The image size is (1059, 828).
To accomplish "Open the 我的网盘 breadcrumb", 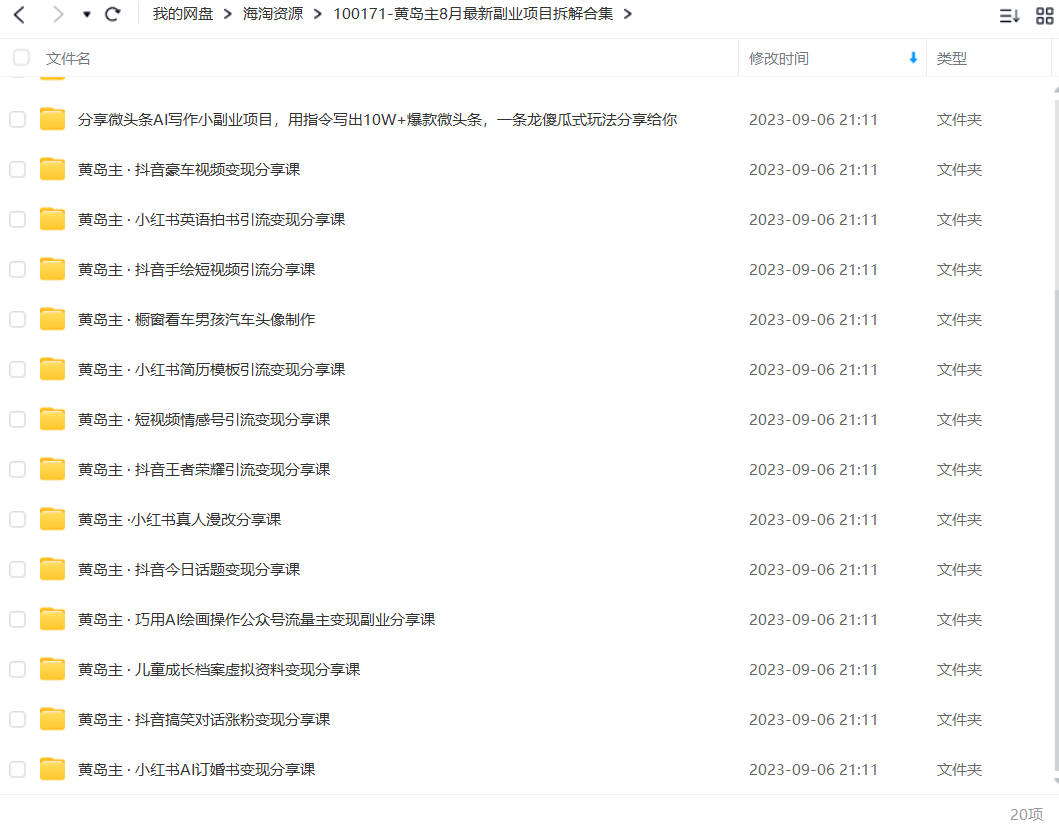I will 182,14.
